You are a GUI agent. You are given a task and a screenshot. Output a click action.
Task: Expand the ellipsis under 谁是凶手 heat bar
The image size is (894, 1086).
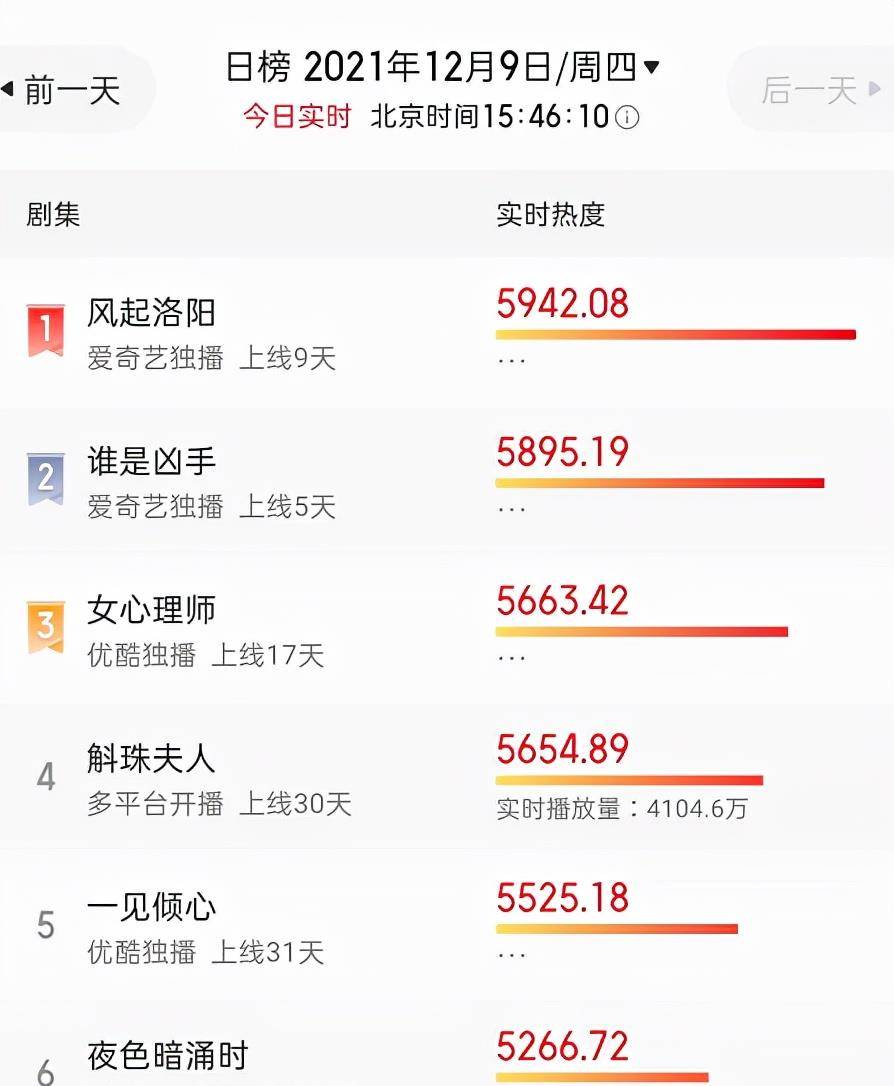pos(511,508)
